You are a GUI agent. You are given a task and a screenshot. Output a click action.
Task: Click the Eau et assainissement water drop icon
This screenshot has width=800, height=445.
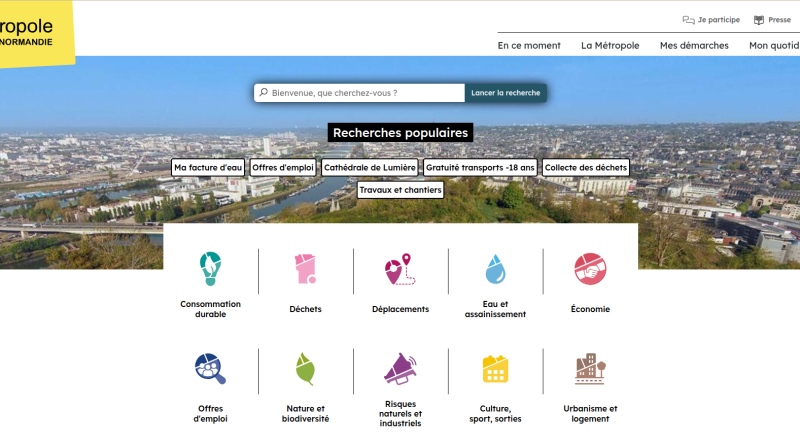point(495,268)
